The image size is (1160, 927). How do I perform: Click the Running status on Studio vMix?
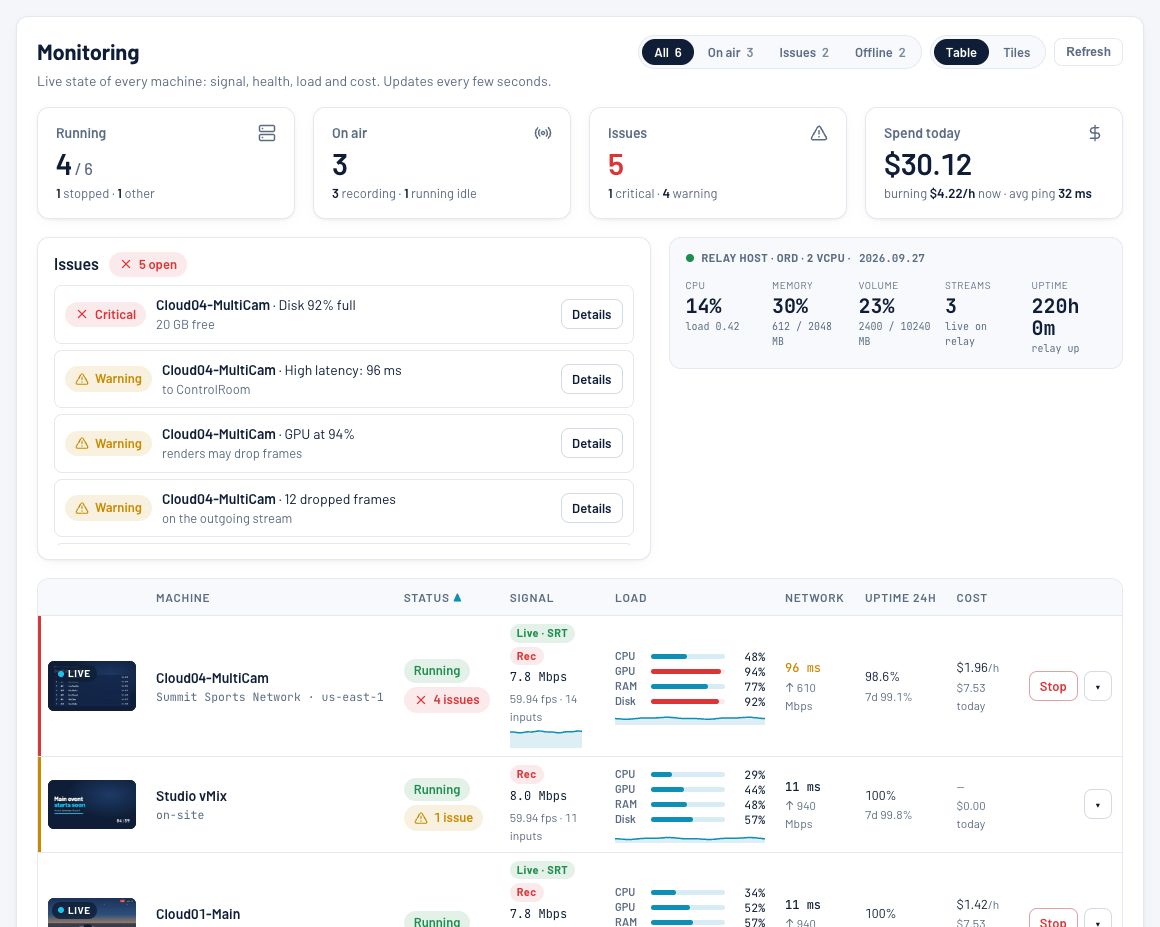pos(436,789)
